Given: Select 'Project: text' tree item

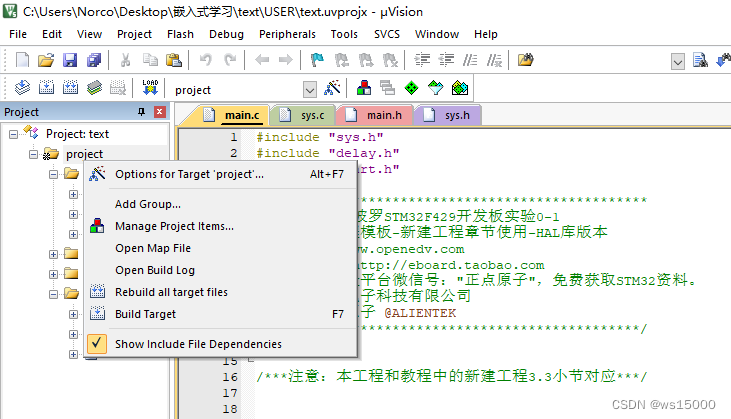Looking at the screenshot, I should coord(77,134).
